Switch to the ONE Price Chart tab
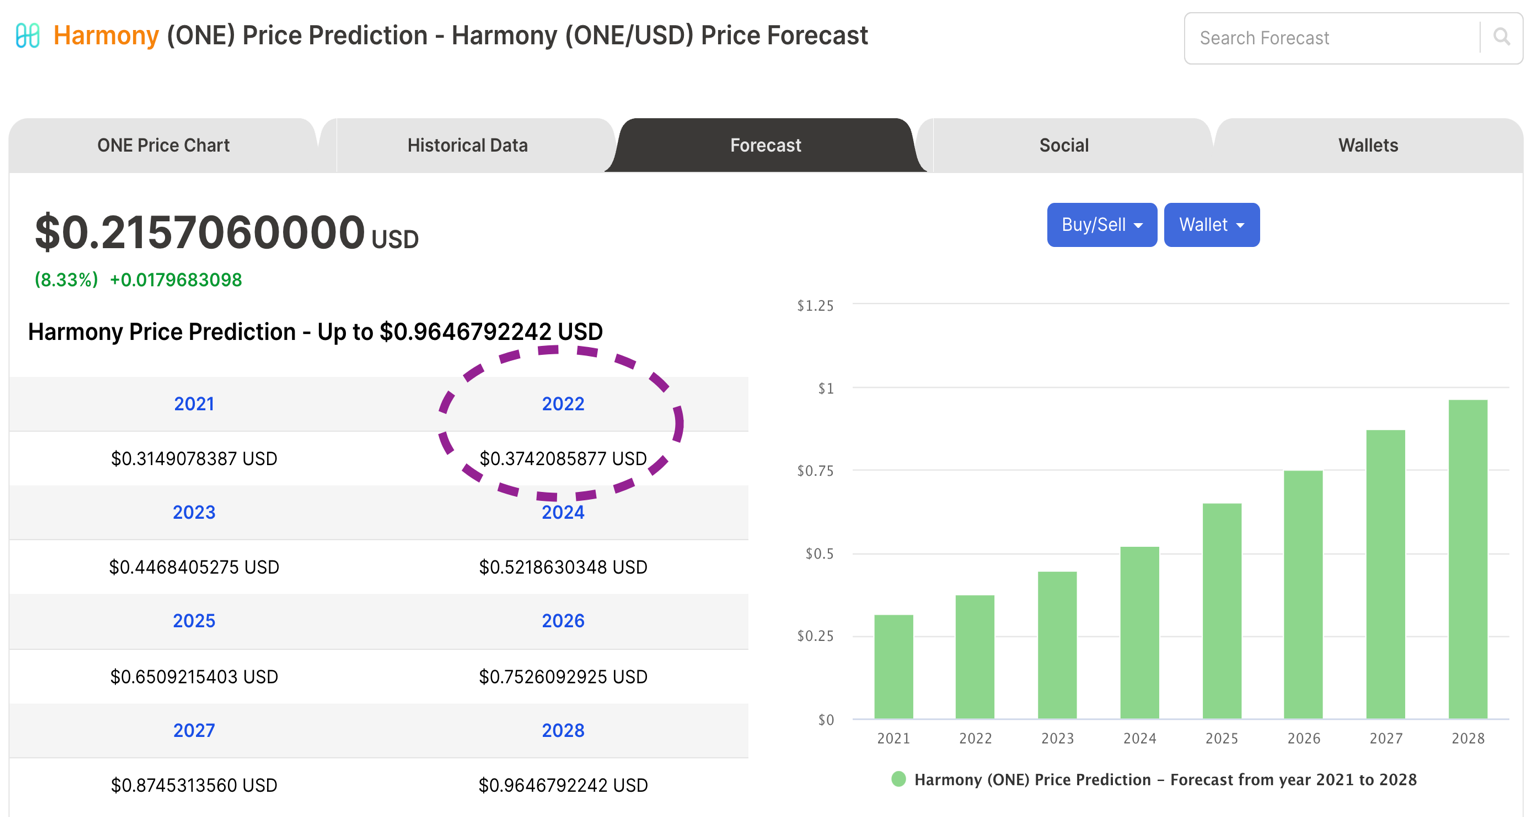 pos(163,145)
